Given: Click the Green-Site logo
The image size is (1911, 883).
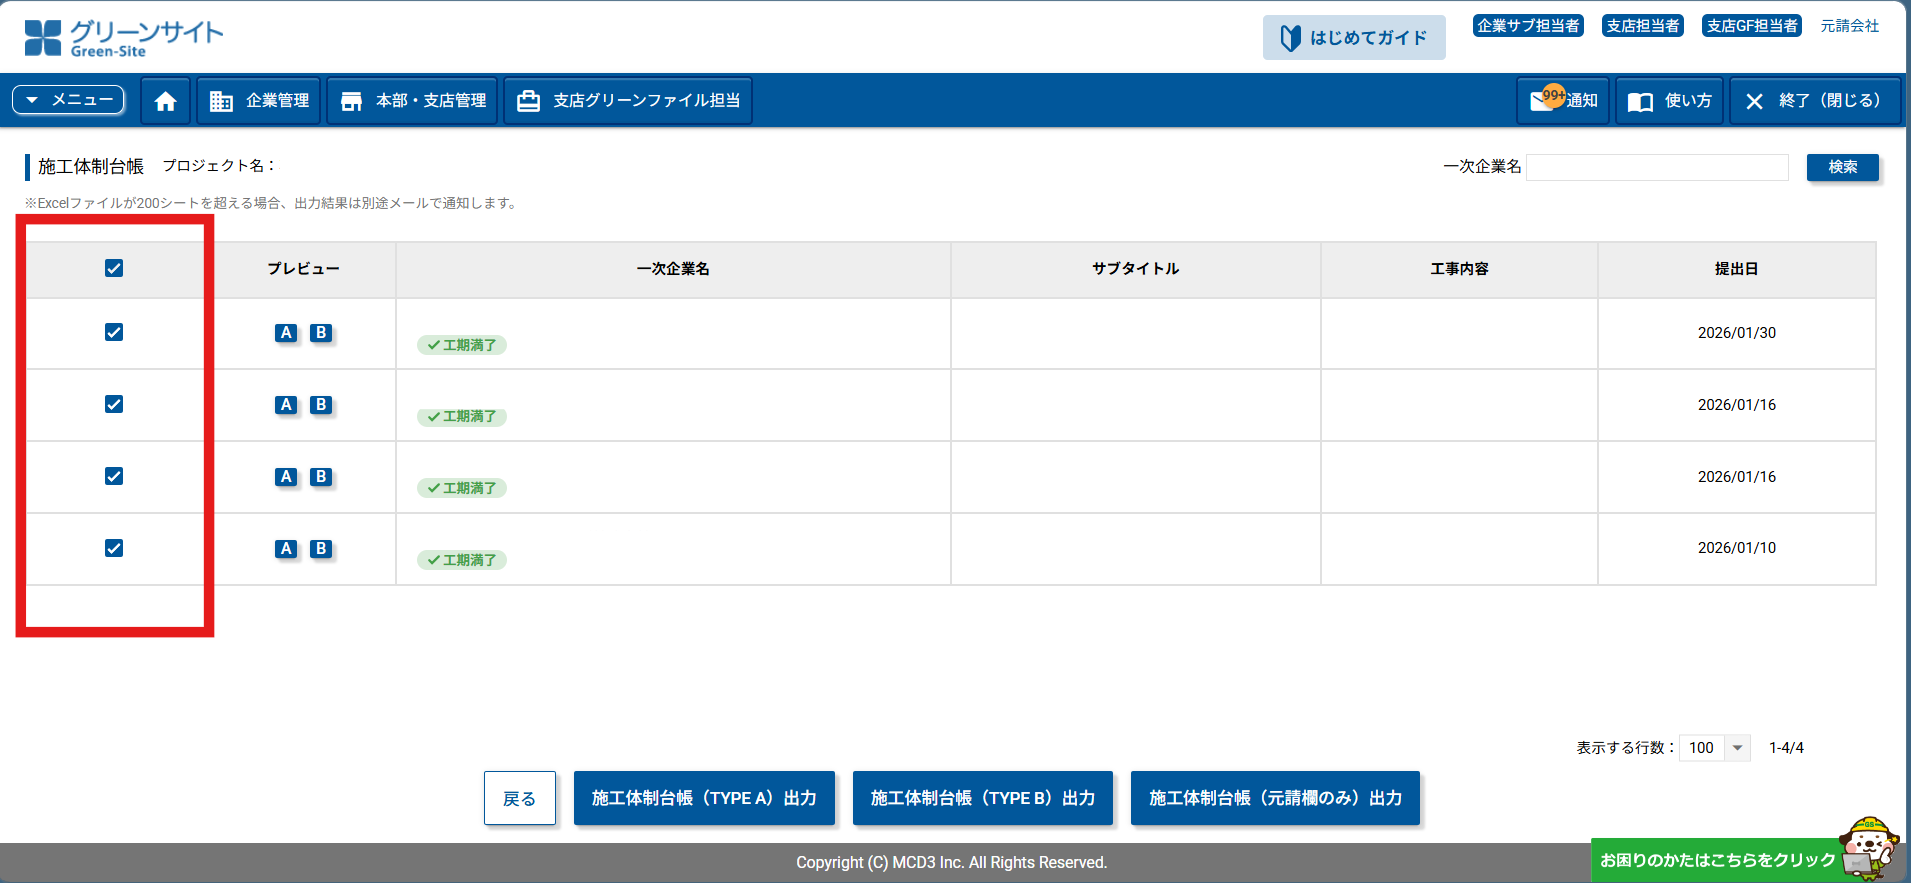Looking at the screenshot, I should 124,38.
